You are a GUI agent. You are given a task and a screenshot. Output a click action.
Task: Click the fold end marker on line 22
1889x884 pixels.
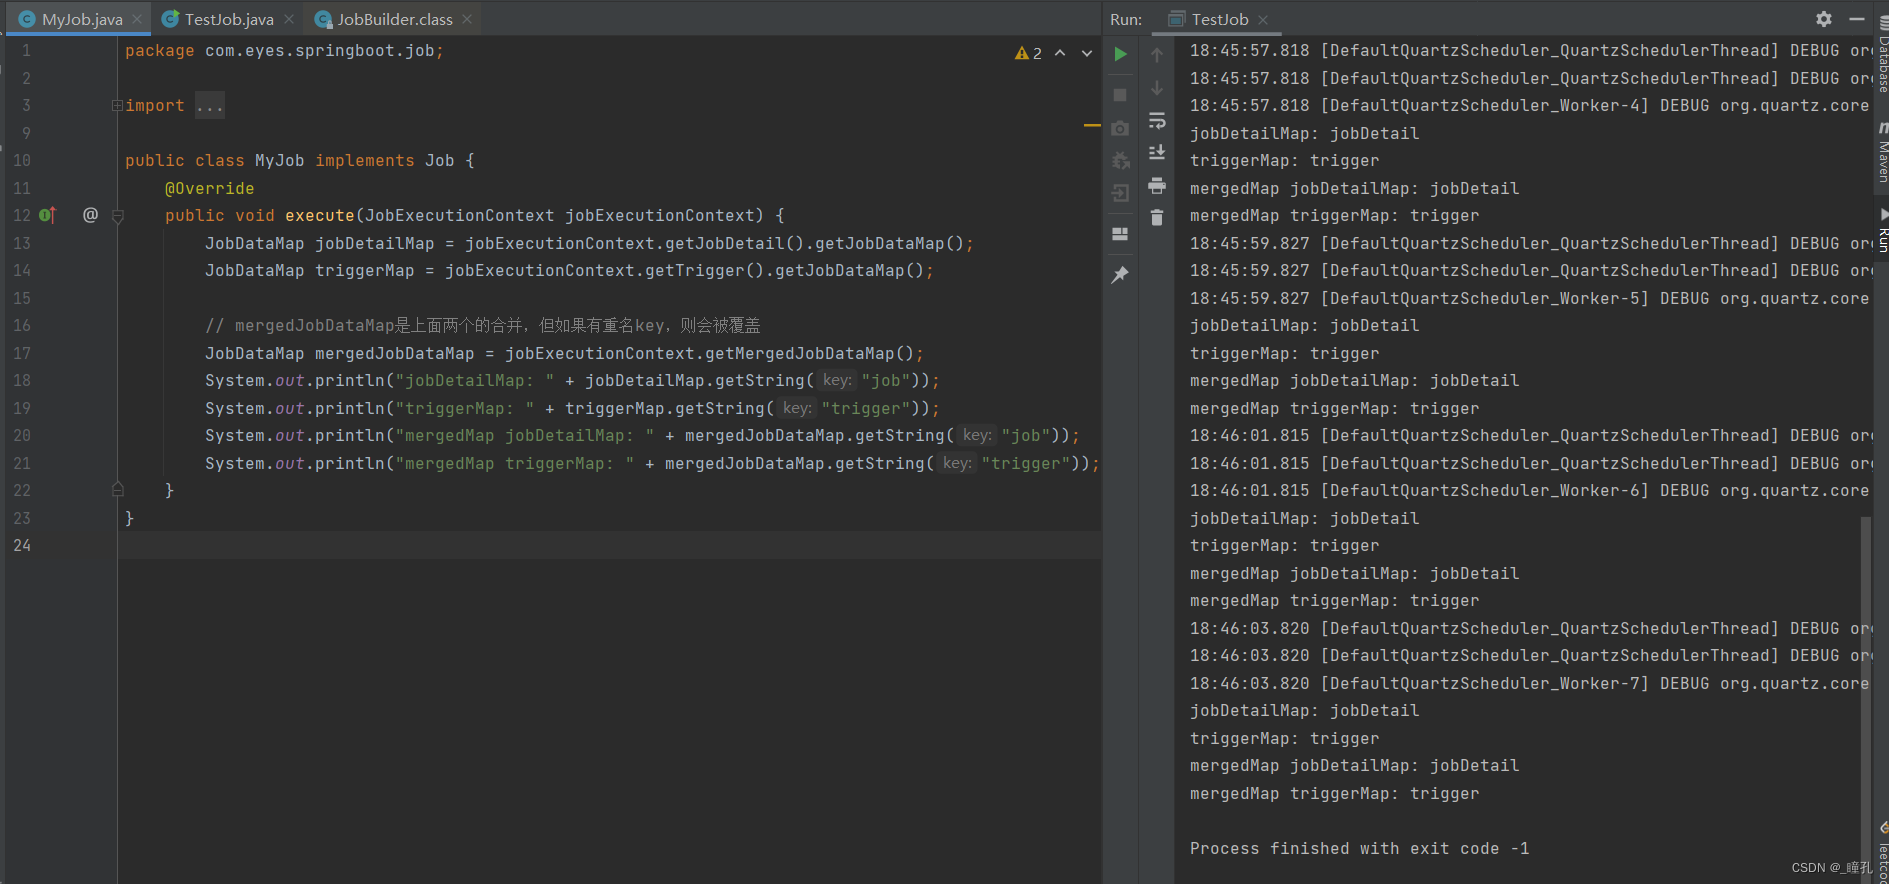tap(117, 489)
